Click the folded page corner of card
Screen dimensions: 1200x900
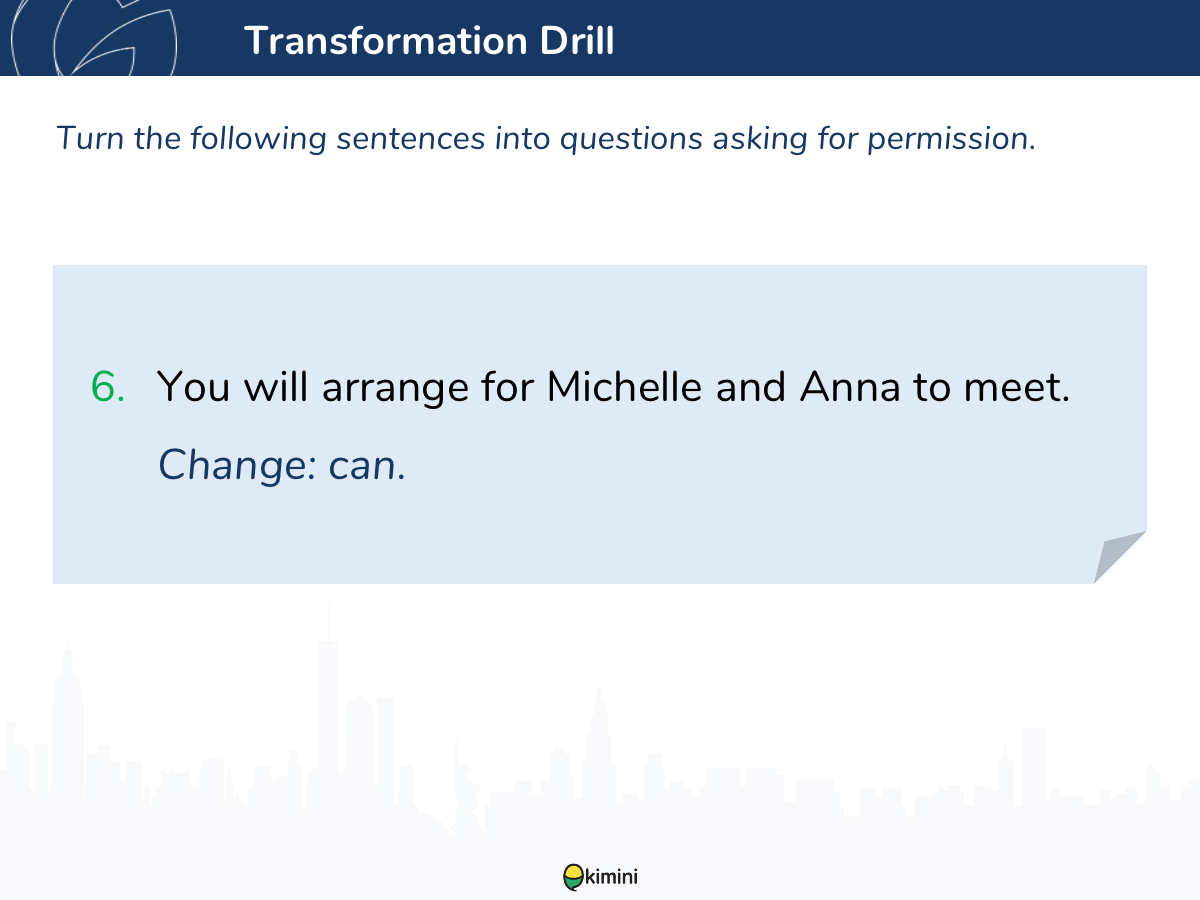1120,557
